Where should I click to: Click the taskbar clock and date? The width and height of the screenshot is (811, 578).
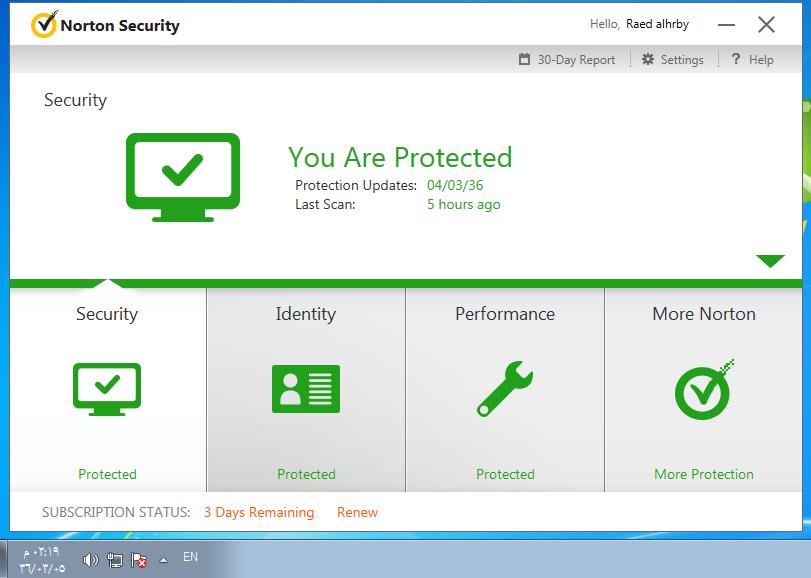(x=42, y=560)
